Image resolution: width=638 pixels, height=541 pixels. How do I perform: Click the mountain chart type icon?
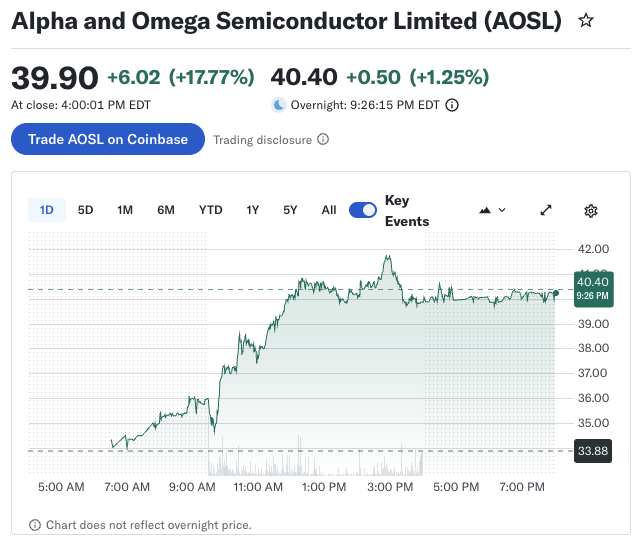tap(485, 210)
